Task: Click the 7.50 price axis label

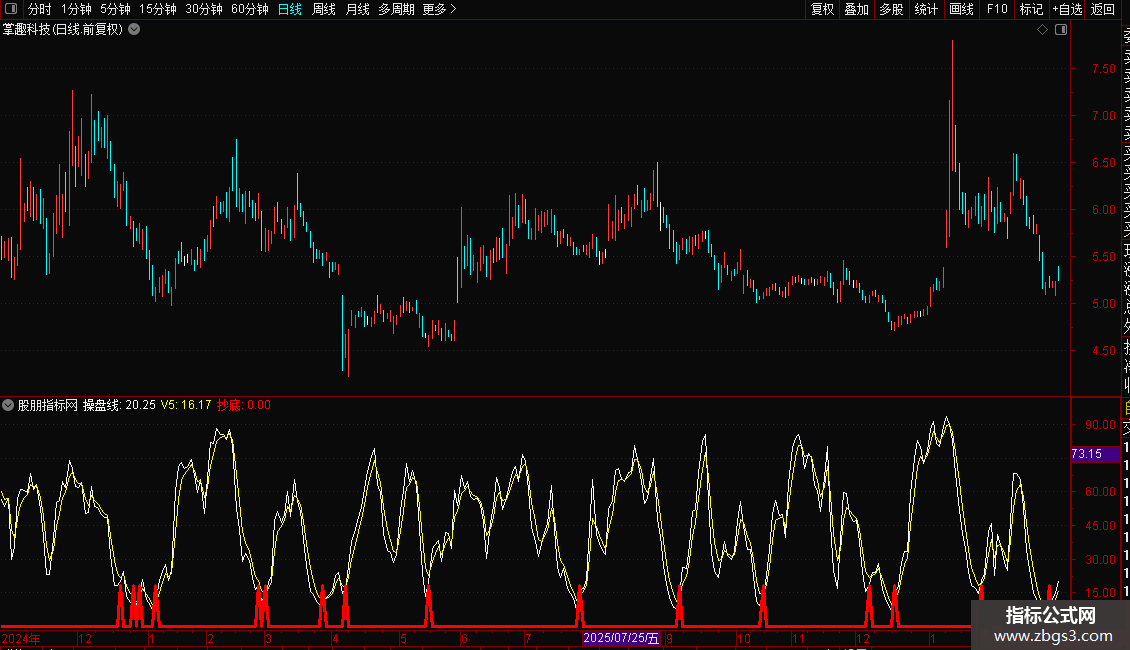Action: pos(1103,68)
